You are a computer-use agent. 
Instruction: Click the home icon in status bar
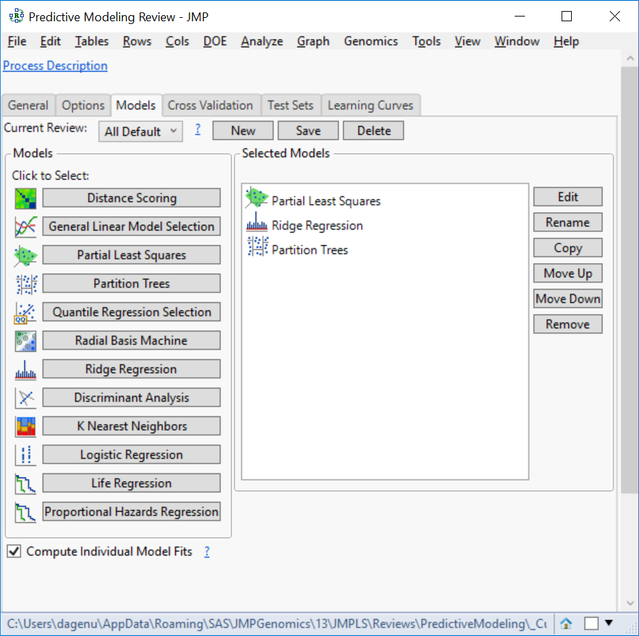[x=566, y=623]
